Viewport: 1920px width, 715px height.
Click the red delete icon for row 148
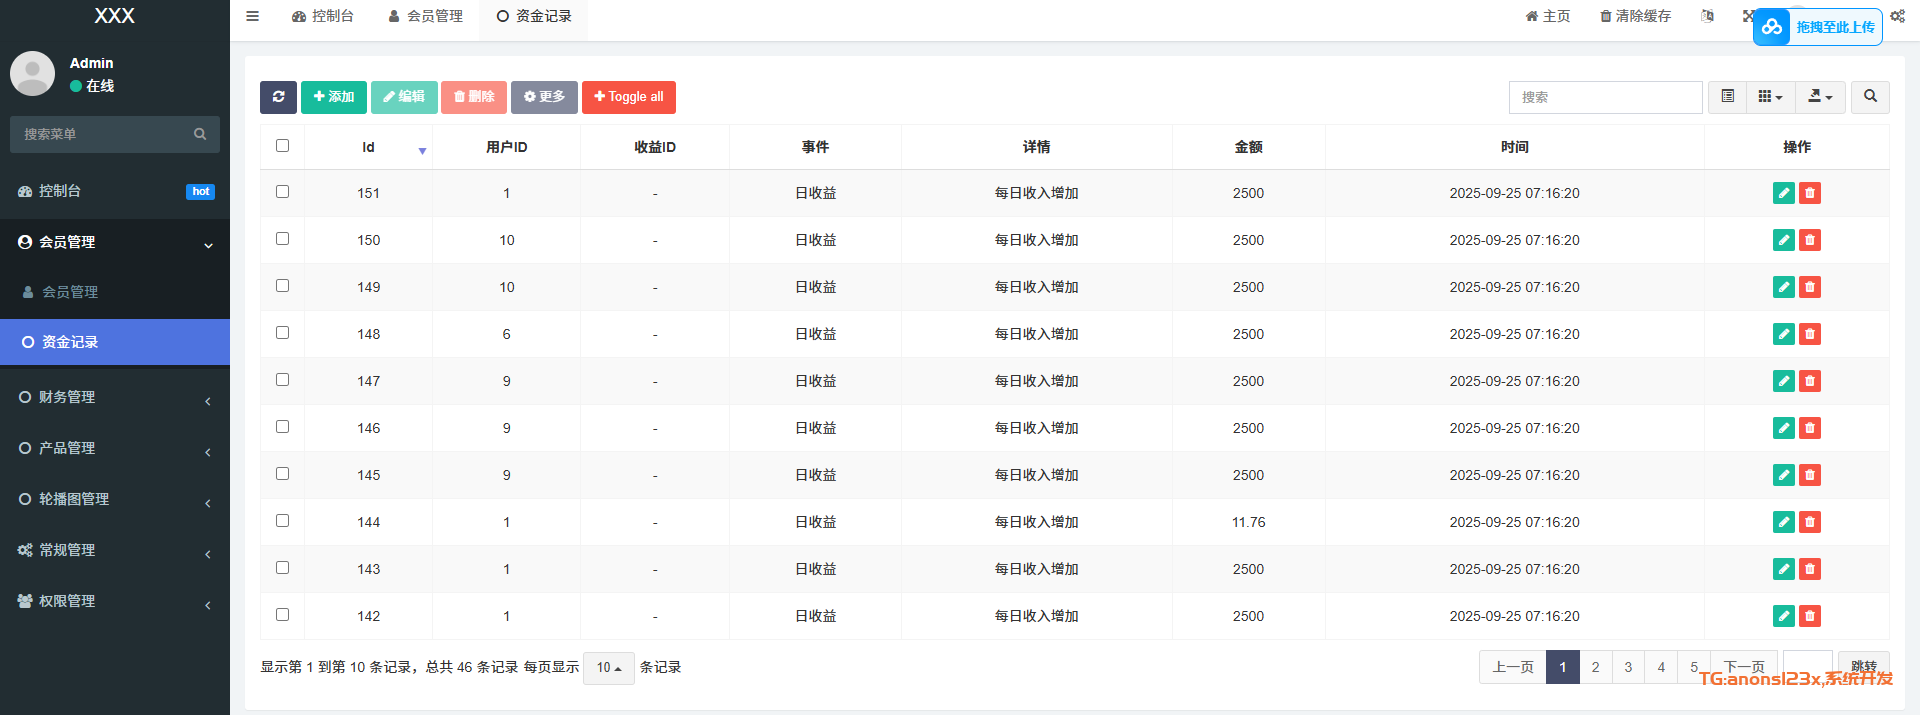pos(1809,334)
